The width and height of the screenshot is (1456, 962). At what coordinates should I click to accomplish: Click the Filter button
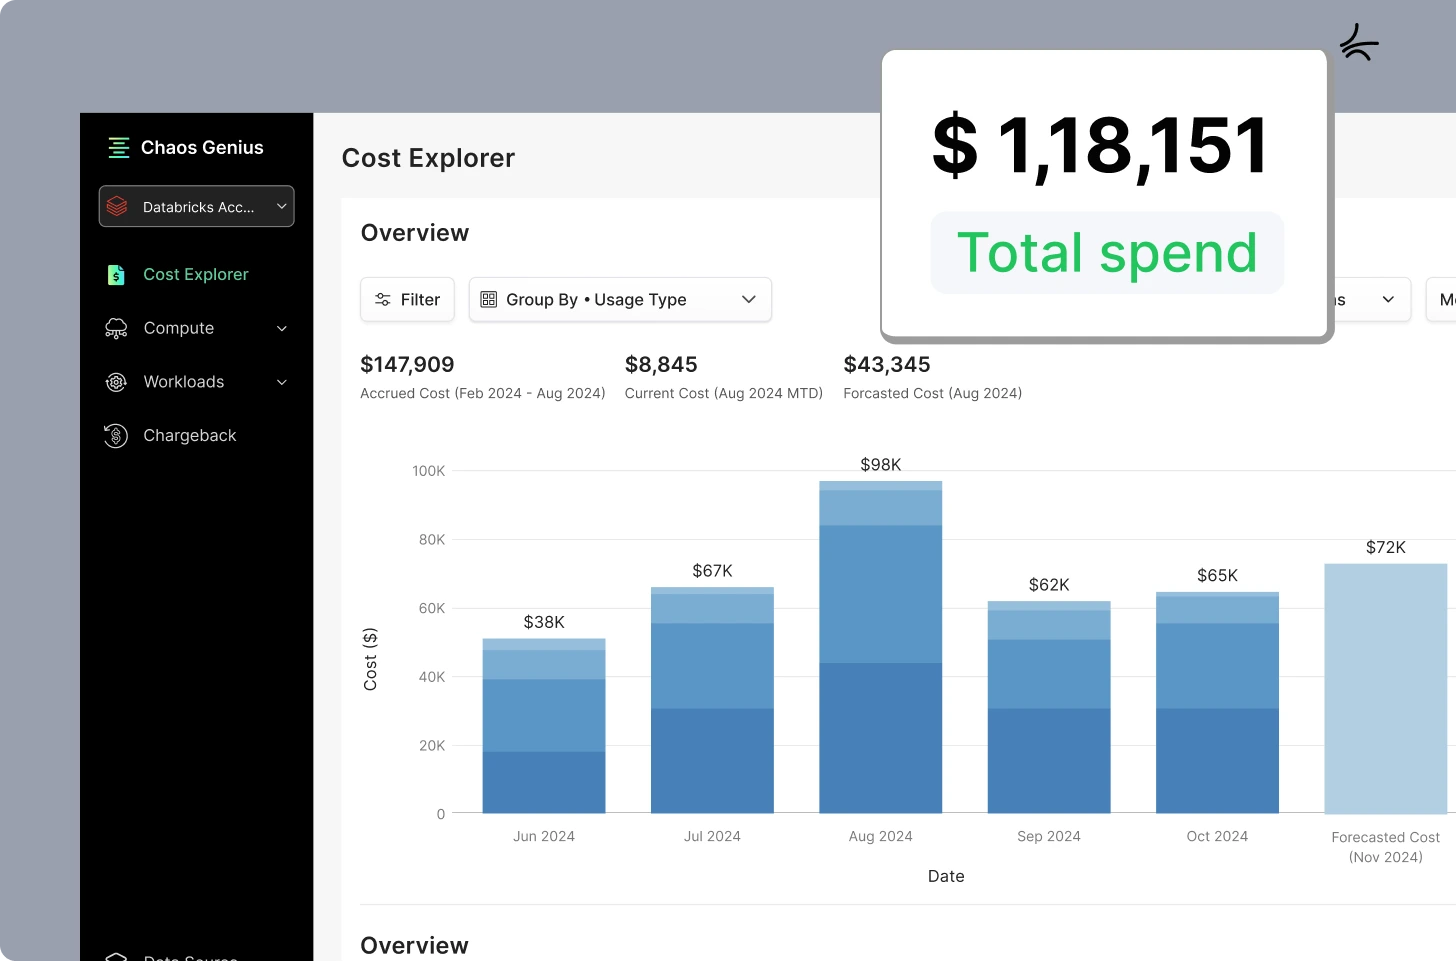[407, 299]
